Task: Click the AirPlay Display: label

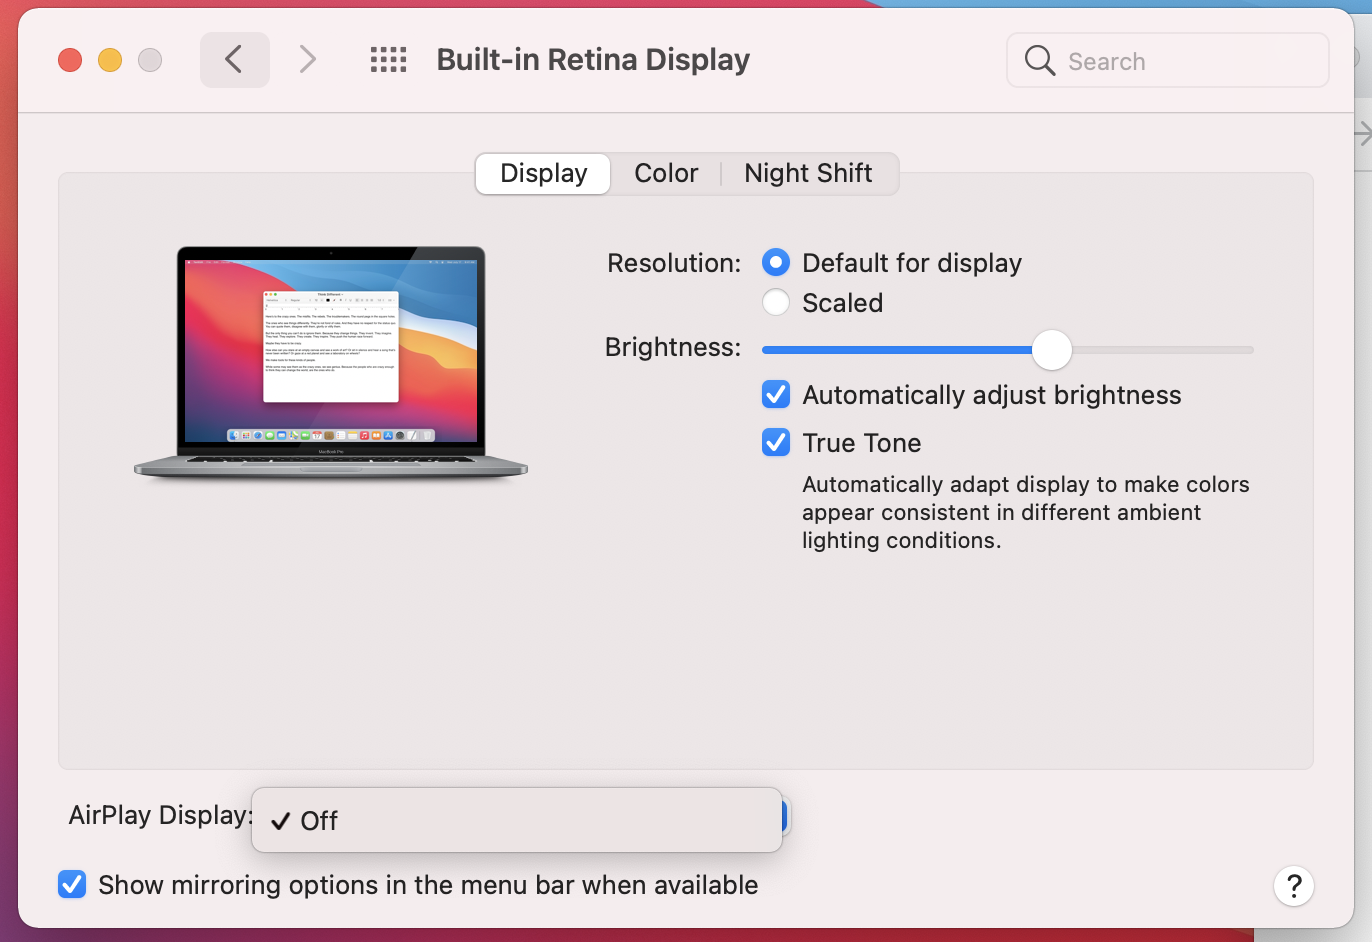Action: point(161,816)
